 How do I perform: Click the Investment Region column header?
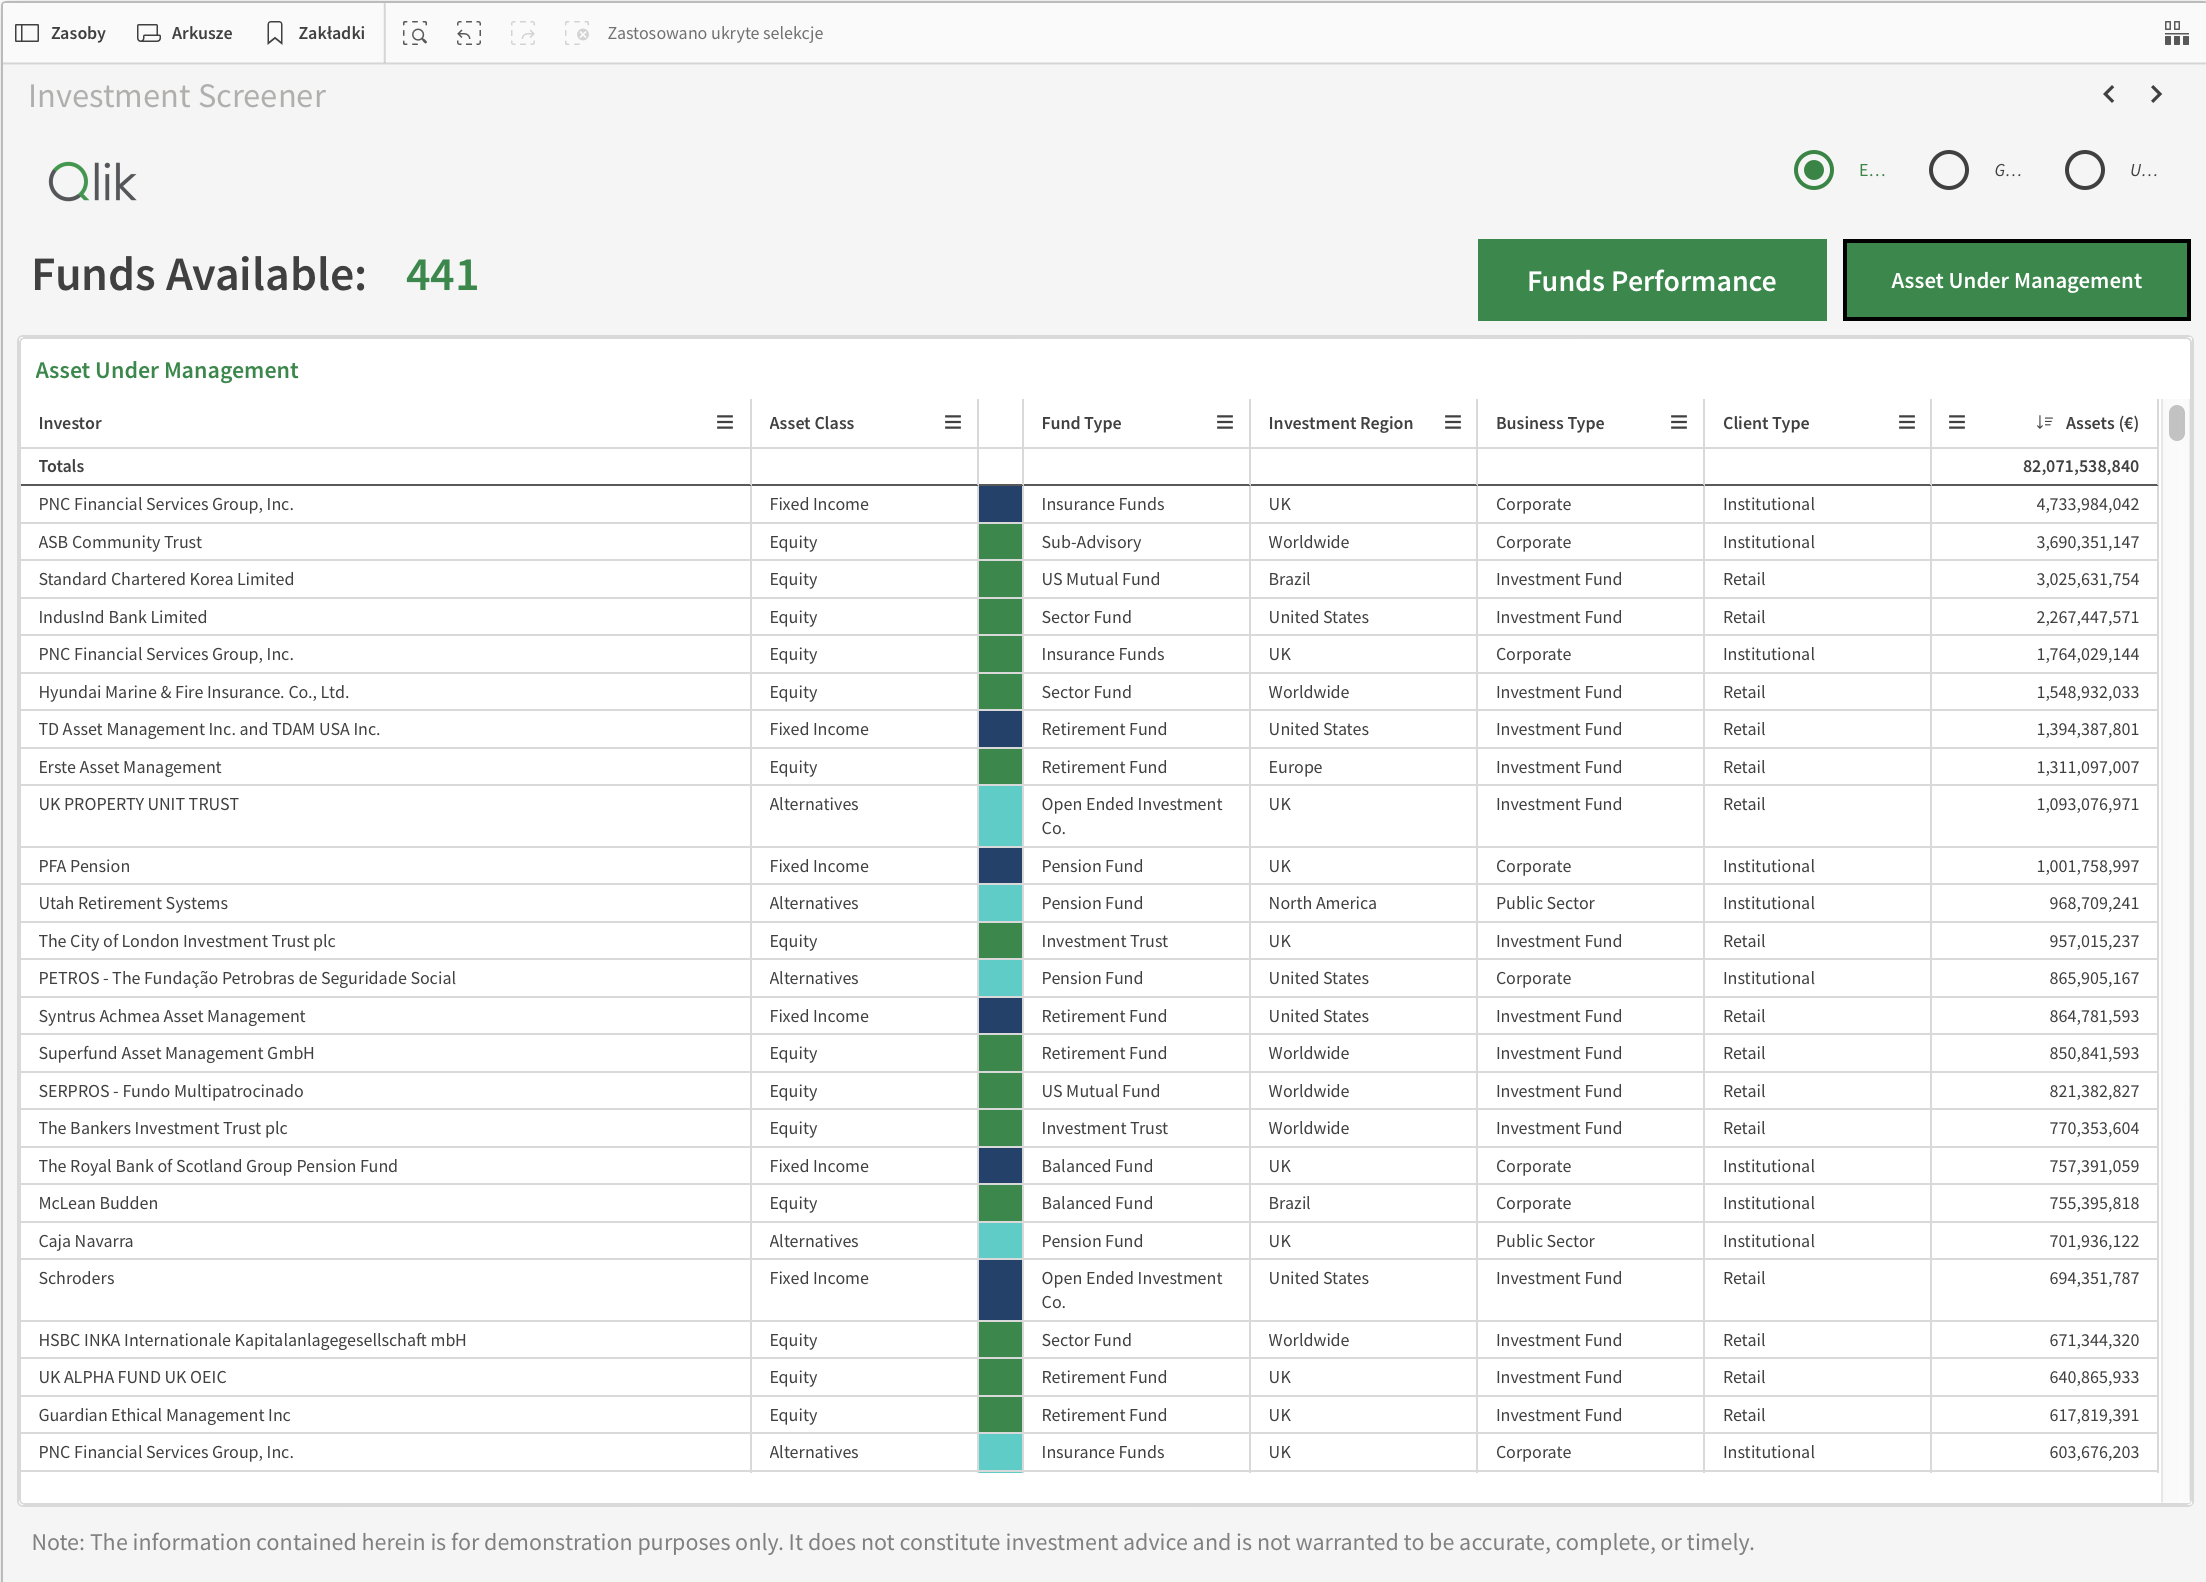[1340, 423]
